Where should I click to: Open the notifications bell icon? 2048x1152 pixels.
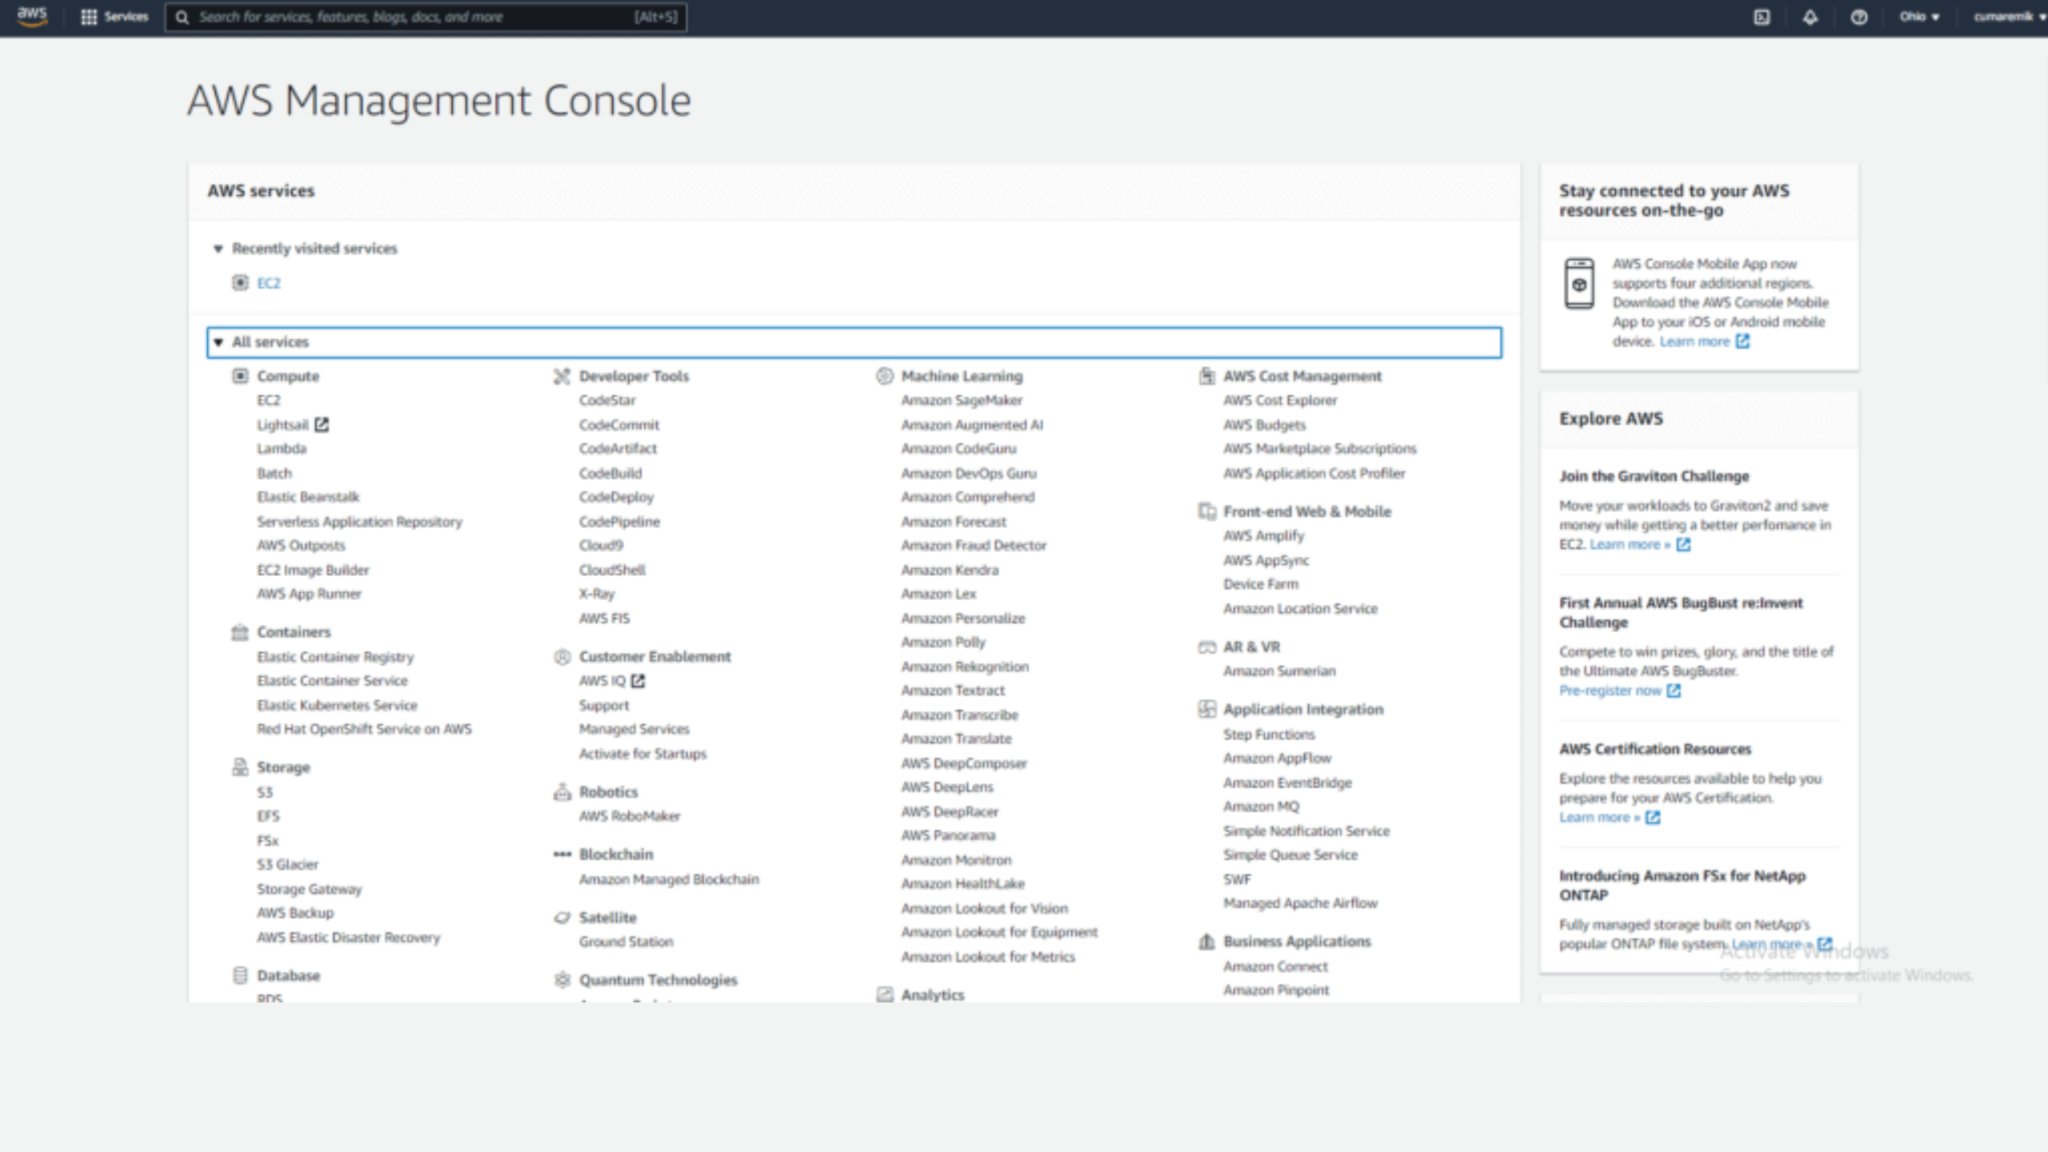coord(1810,17)
